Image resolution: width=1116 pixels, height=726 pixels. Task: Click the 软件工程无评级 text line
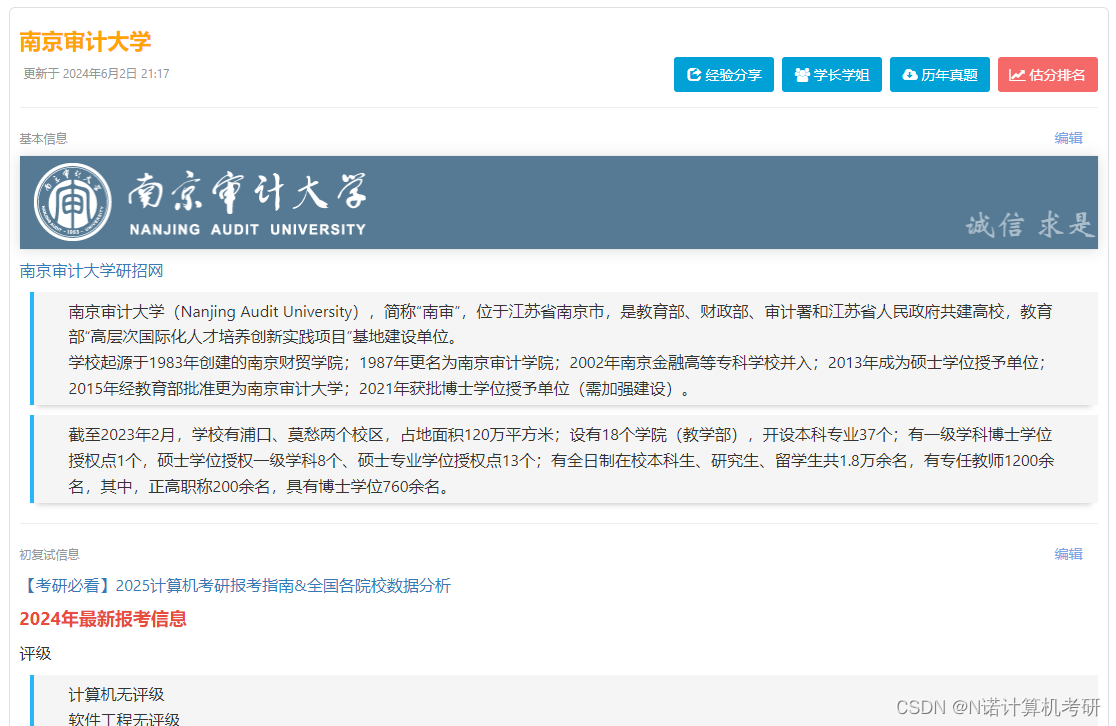[x=124, y=718]
